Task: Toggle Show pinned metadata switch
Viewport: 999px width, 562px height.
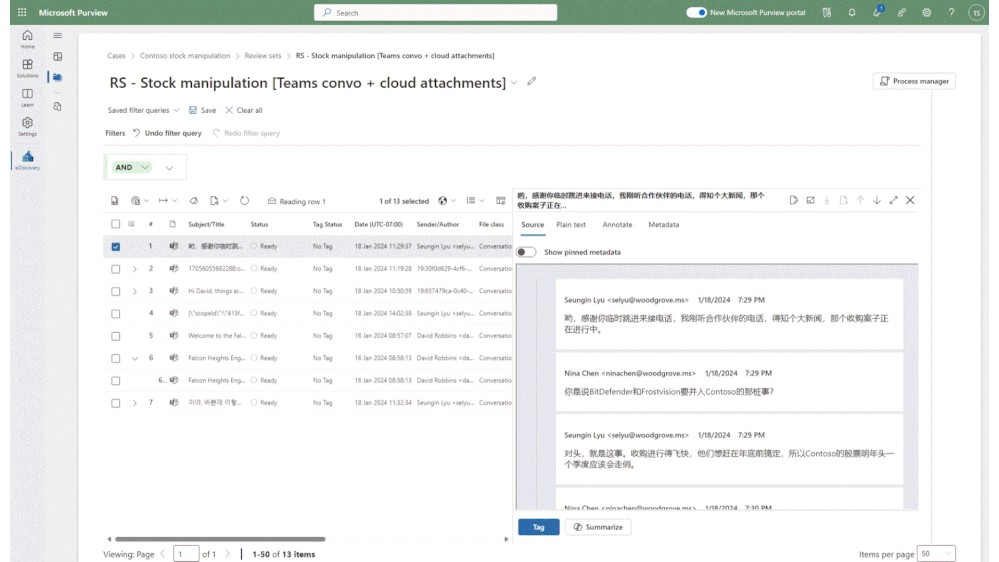Action: pos(526,252)
